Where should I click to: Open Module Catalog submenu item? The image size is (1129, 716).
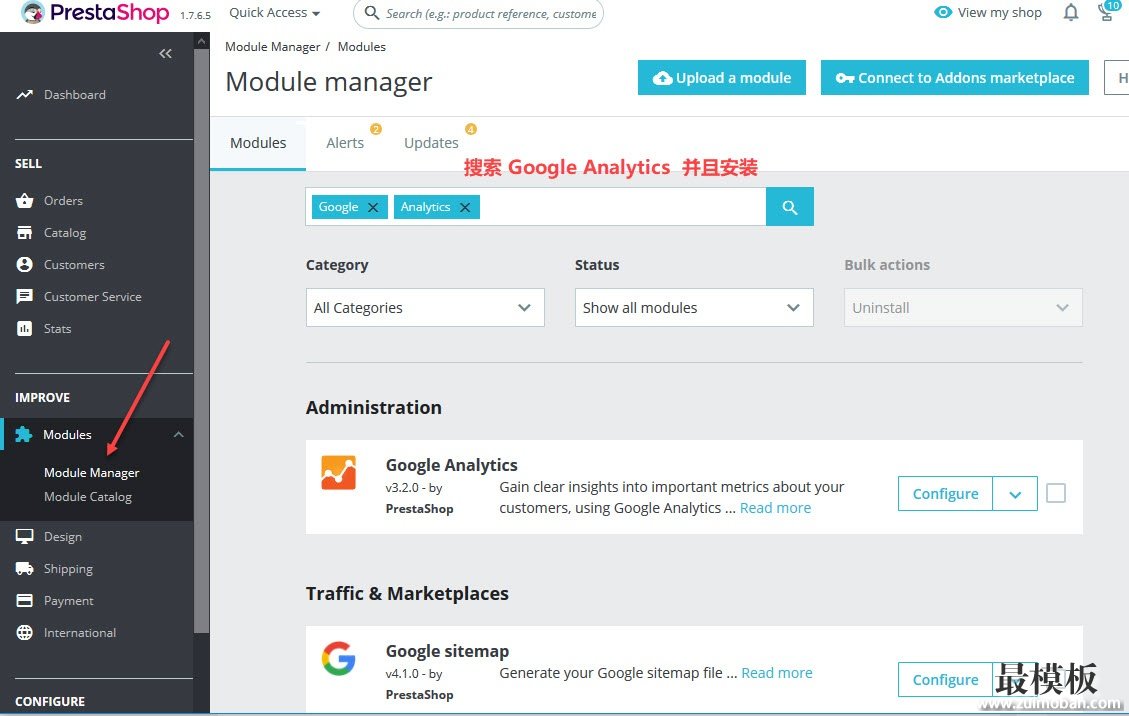(x=88, y=497)
